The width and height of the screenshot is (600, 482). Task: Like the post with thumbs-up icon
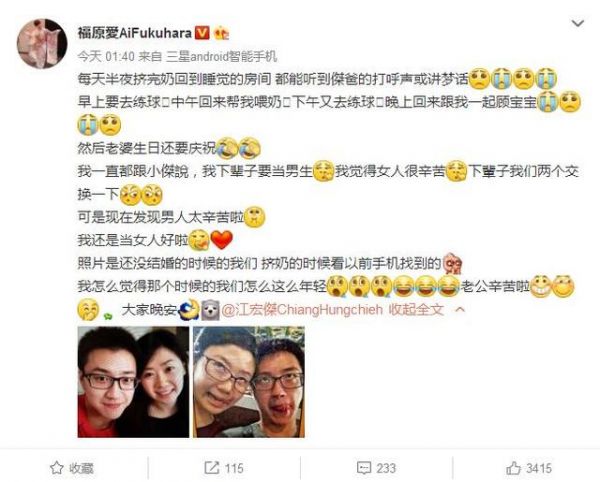pos(514,467)
